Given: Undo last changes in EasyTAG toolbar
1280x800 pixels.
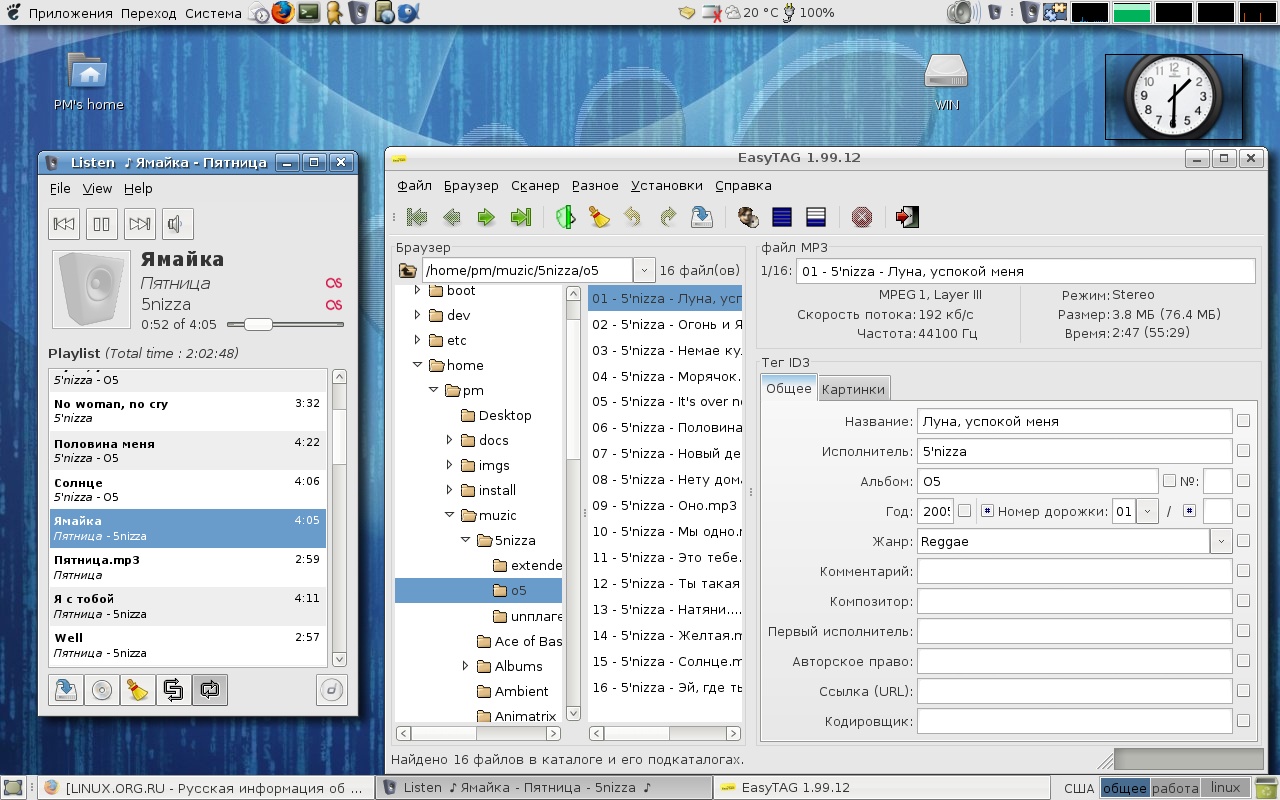Looking at the screenshot, I should pyautogui.click(x=633, y=217).
